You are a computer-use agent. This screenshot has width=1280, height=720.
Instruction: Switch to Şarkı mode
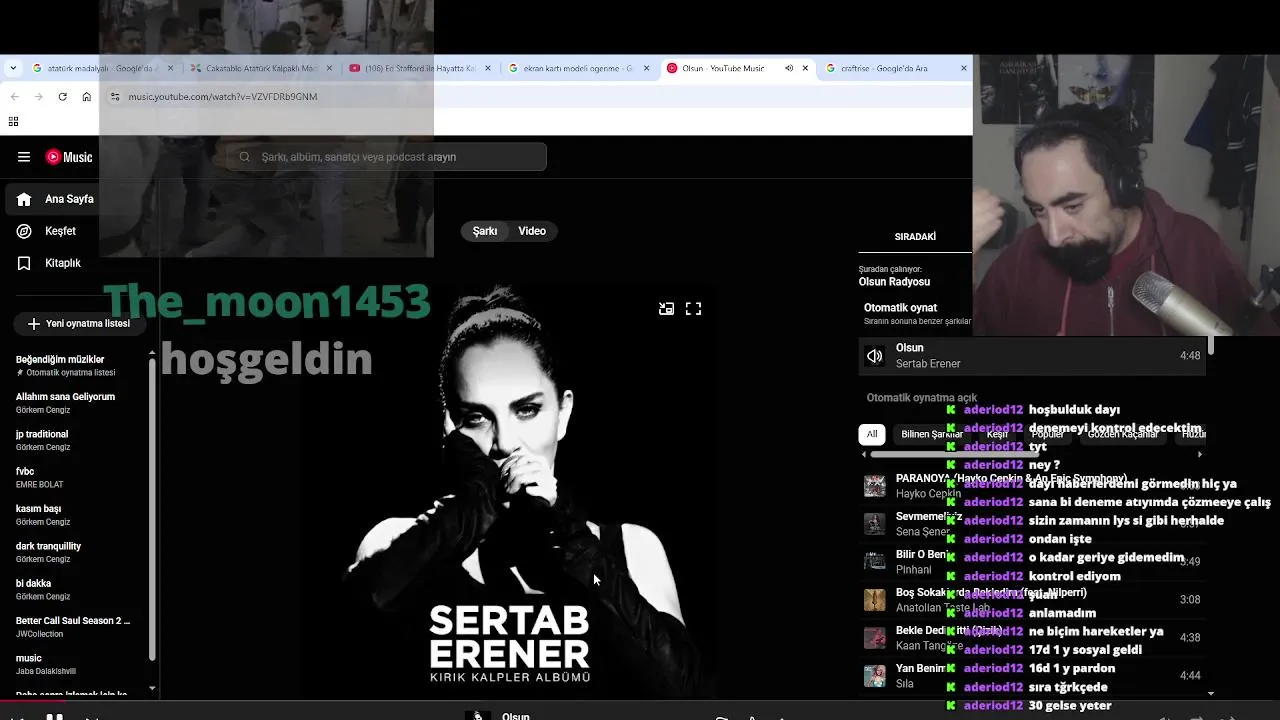point(485,231)
